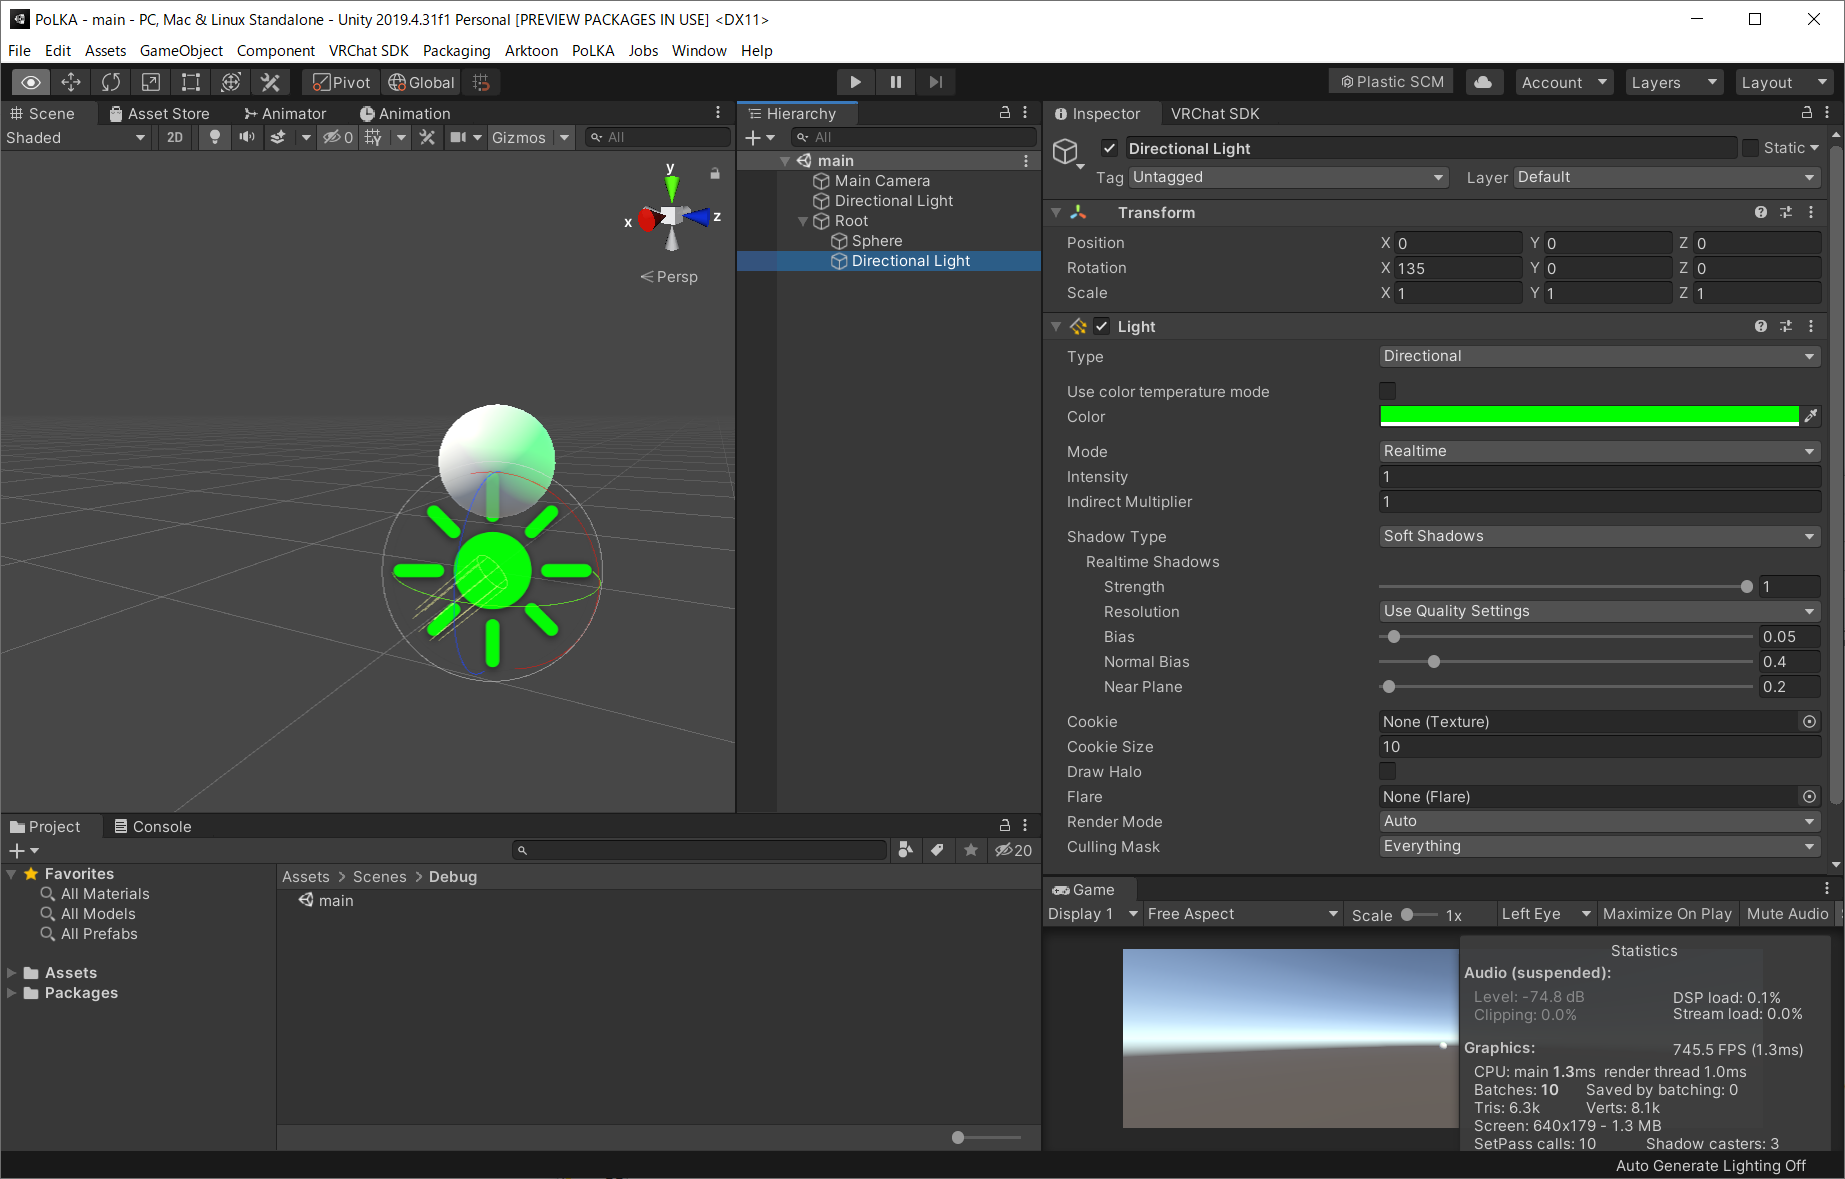Open Light component help icon
Screen dimensions: 1845x1179
[x=1760, y=326]
